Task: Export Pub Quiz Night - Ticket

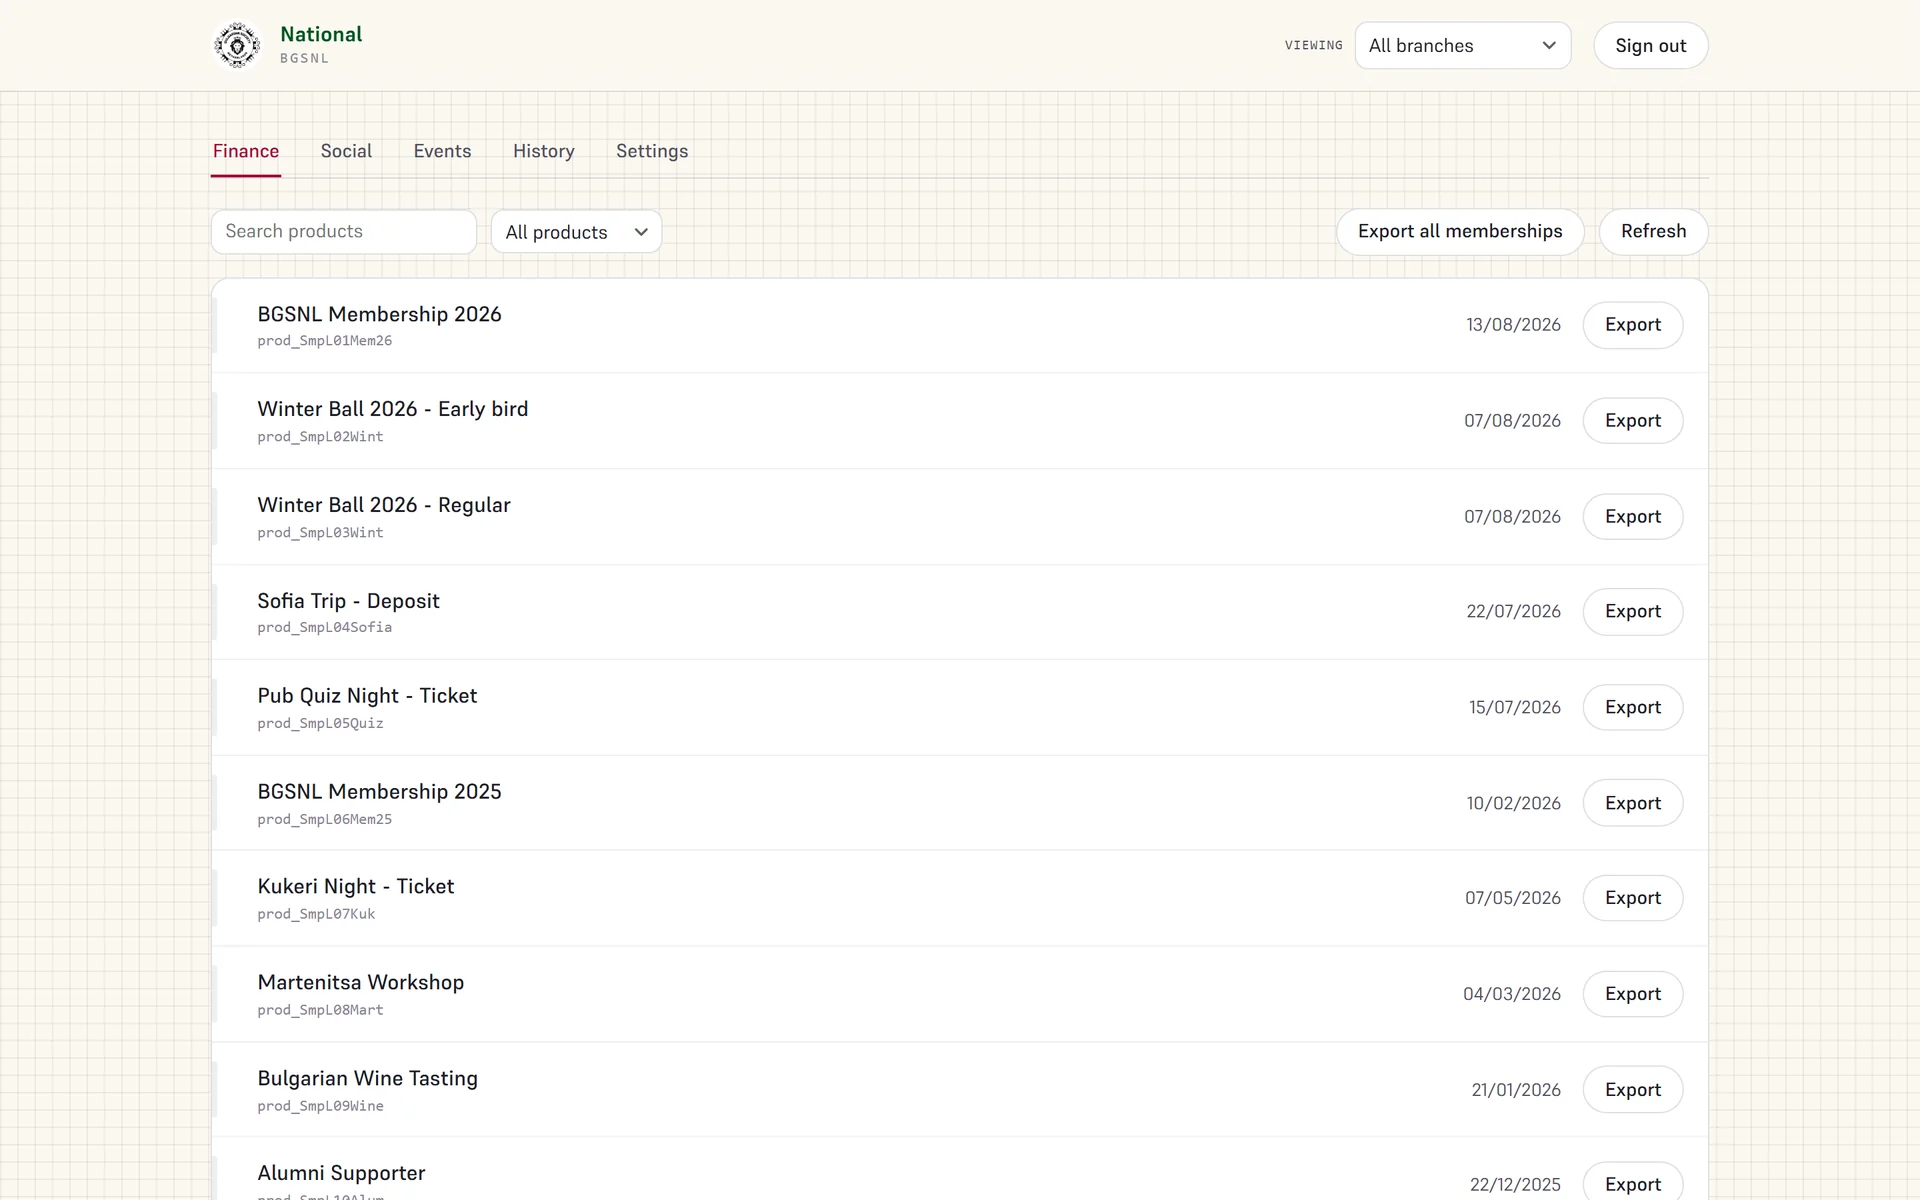Action: pyautogui.click(x=1633, y=707)
